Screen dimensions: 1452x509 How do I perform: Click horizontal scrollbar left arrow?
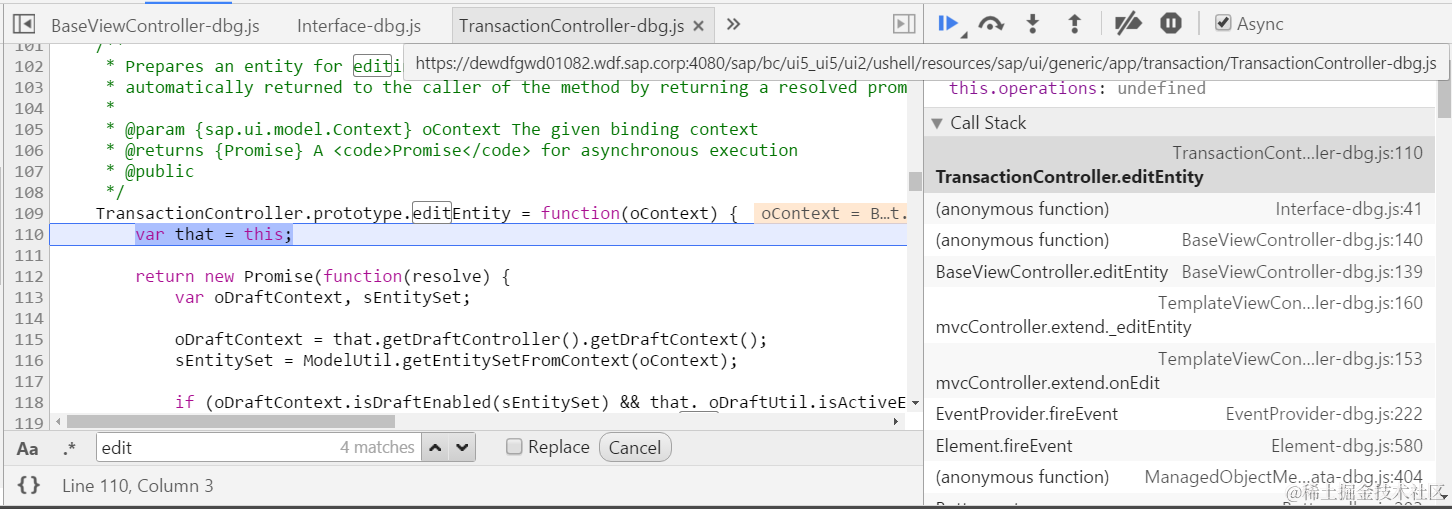coord(57,422)
